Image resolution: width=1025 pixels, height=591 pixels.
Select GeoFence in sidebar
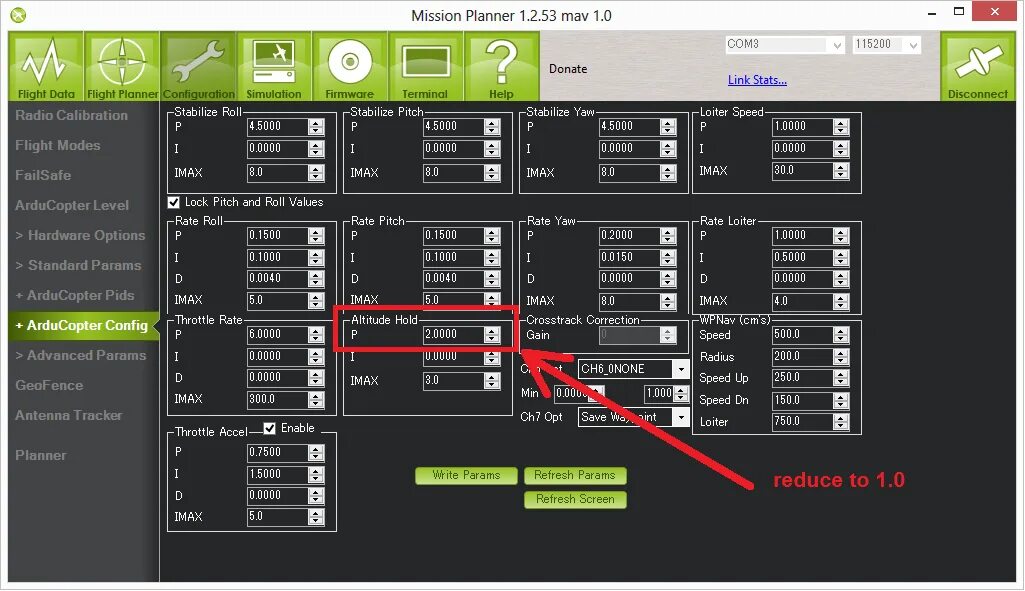(49, 386)
